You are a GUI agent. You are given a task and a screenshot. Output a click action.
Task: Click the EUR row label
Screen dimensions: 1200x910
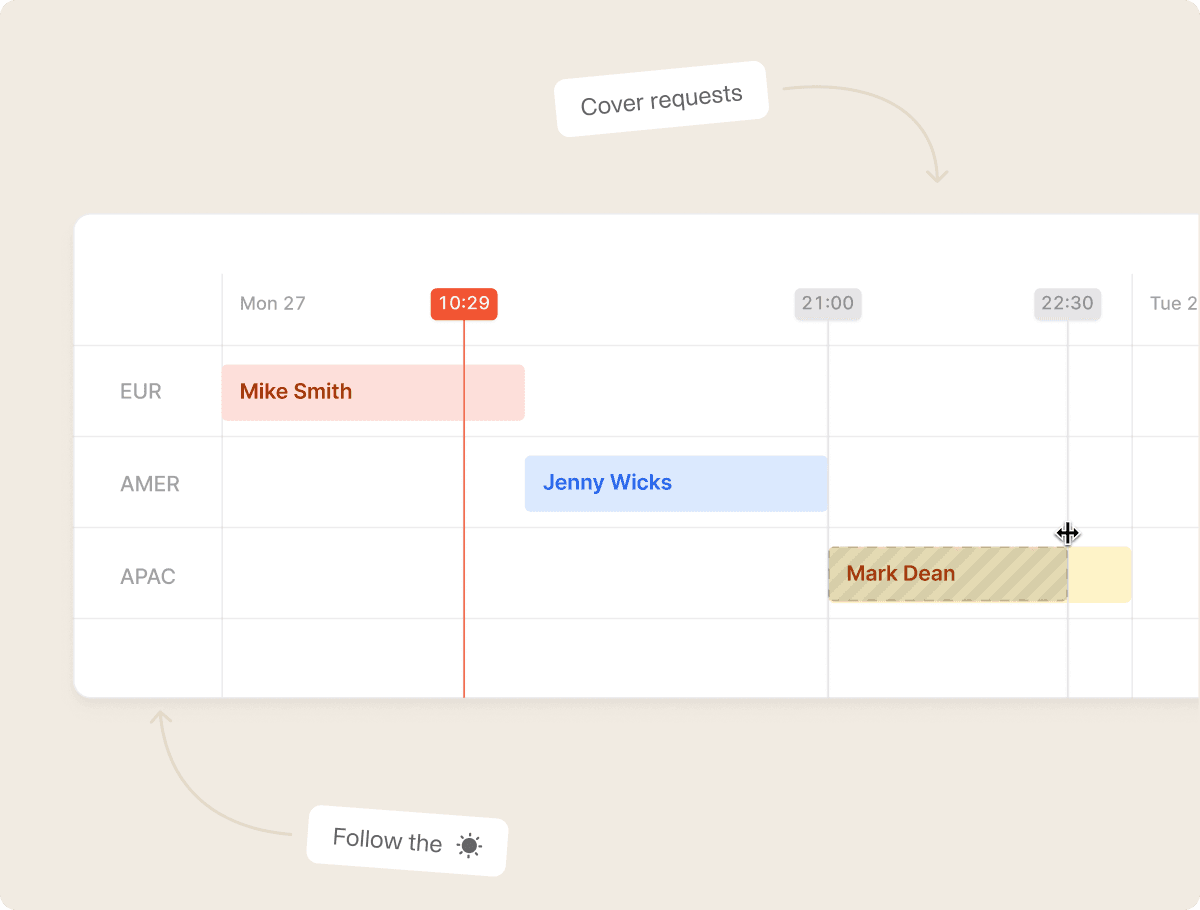(140, 392)
